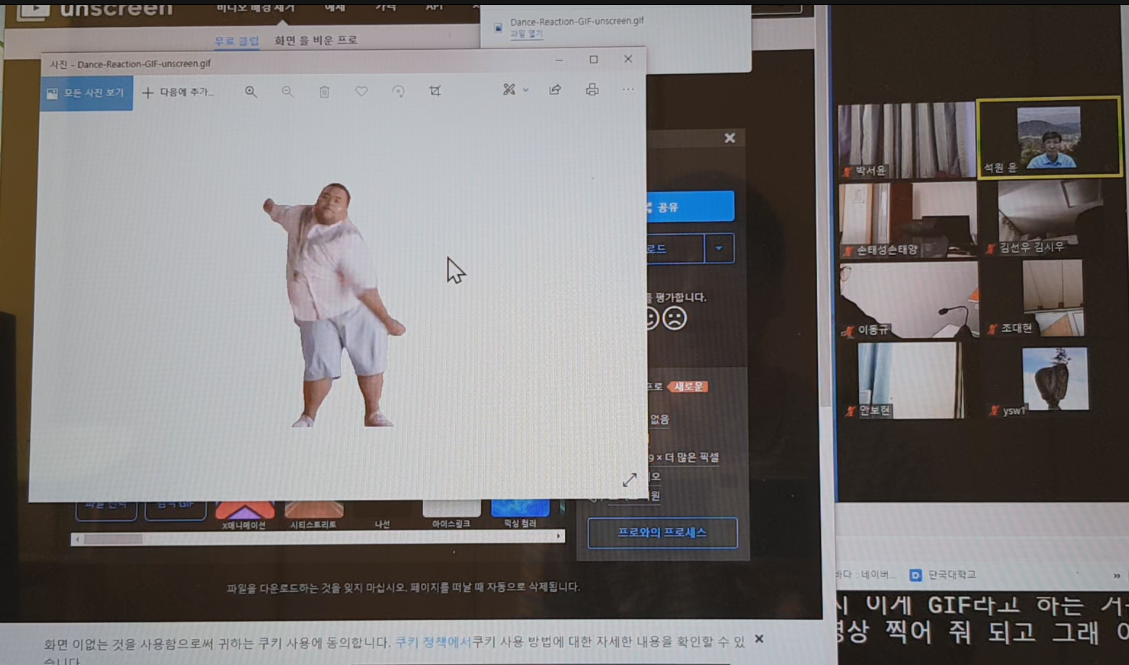Open '다음에 추가' add-to menu
The image size is (1129, 665).
coord(178,92)
